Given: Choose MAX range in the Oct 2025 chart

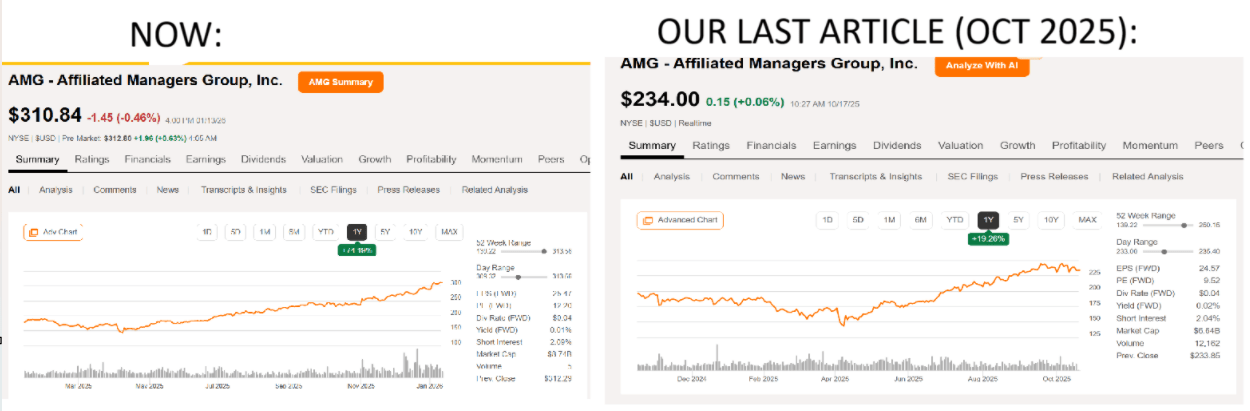Looking at the screenshot, I should [1087, 220].
